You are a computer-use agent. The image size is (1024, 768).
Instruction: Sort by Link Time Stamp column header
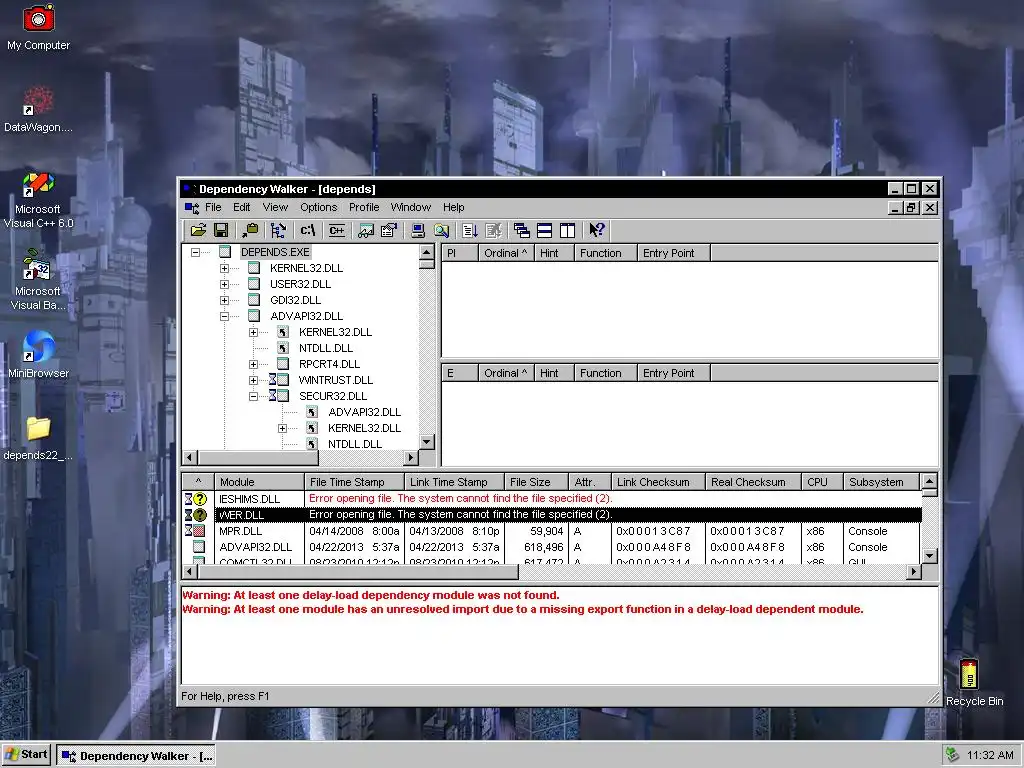[x=454, y=482]
